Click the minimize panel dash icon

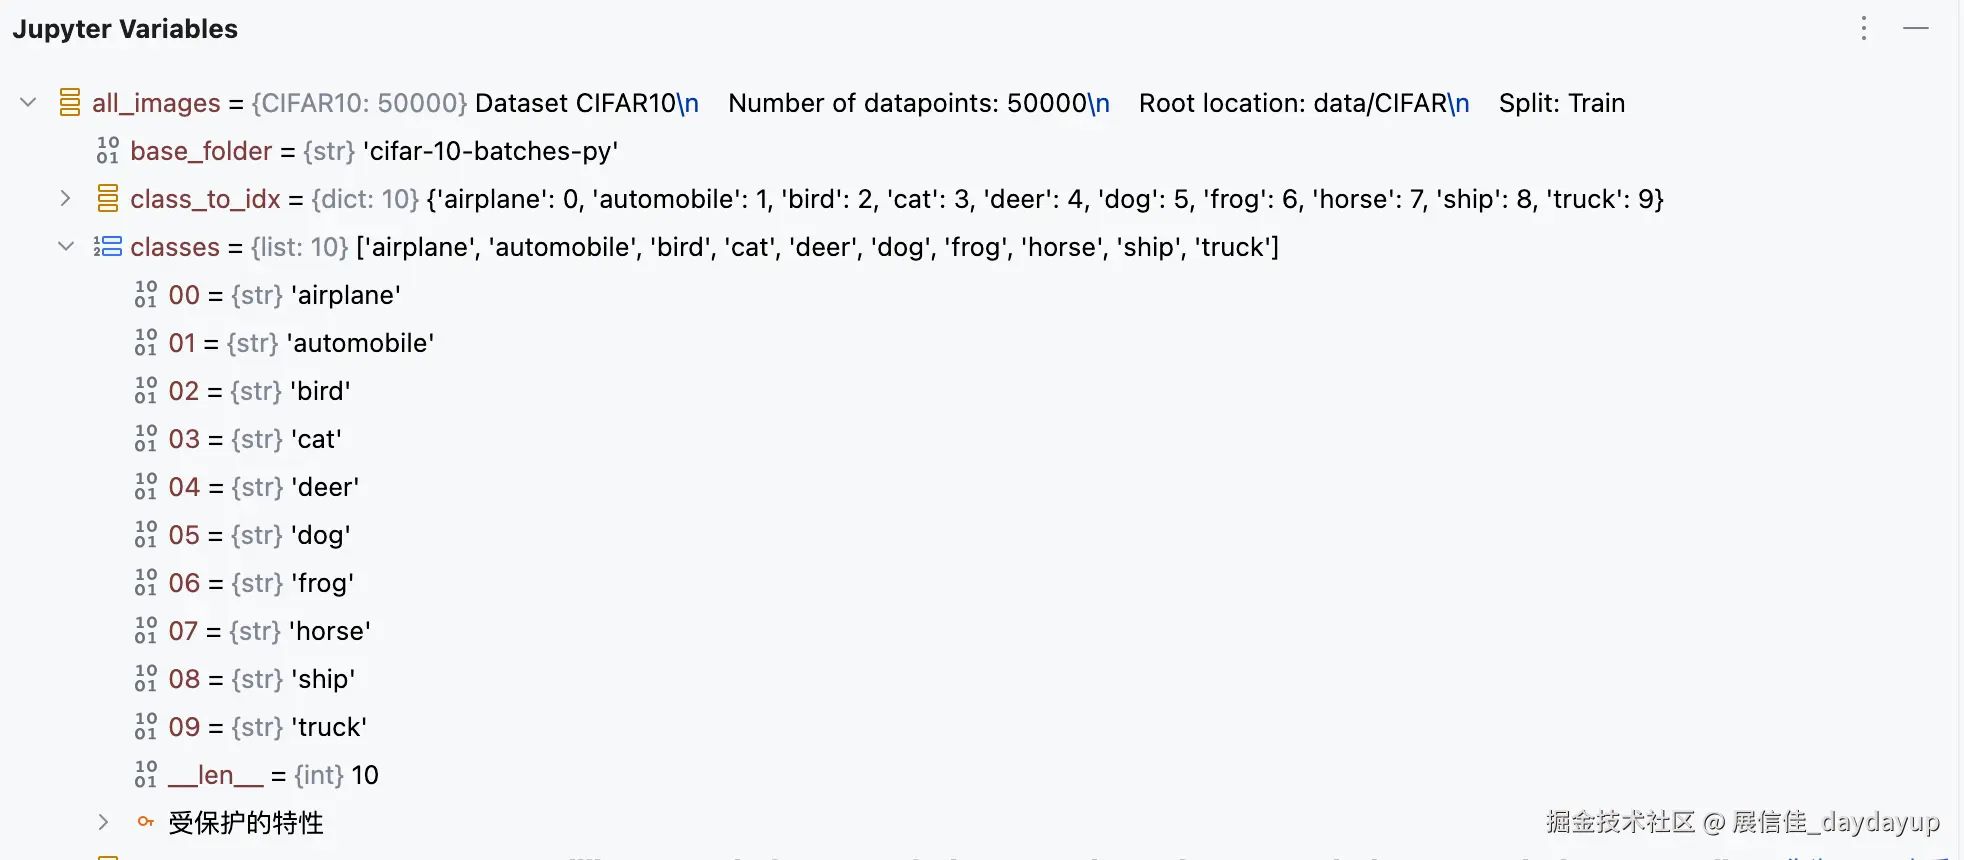pyautogui.click(x=1916, y=28)
